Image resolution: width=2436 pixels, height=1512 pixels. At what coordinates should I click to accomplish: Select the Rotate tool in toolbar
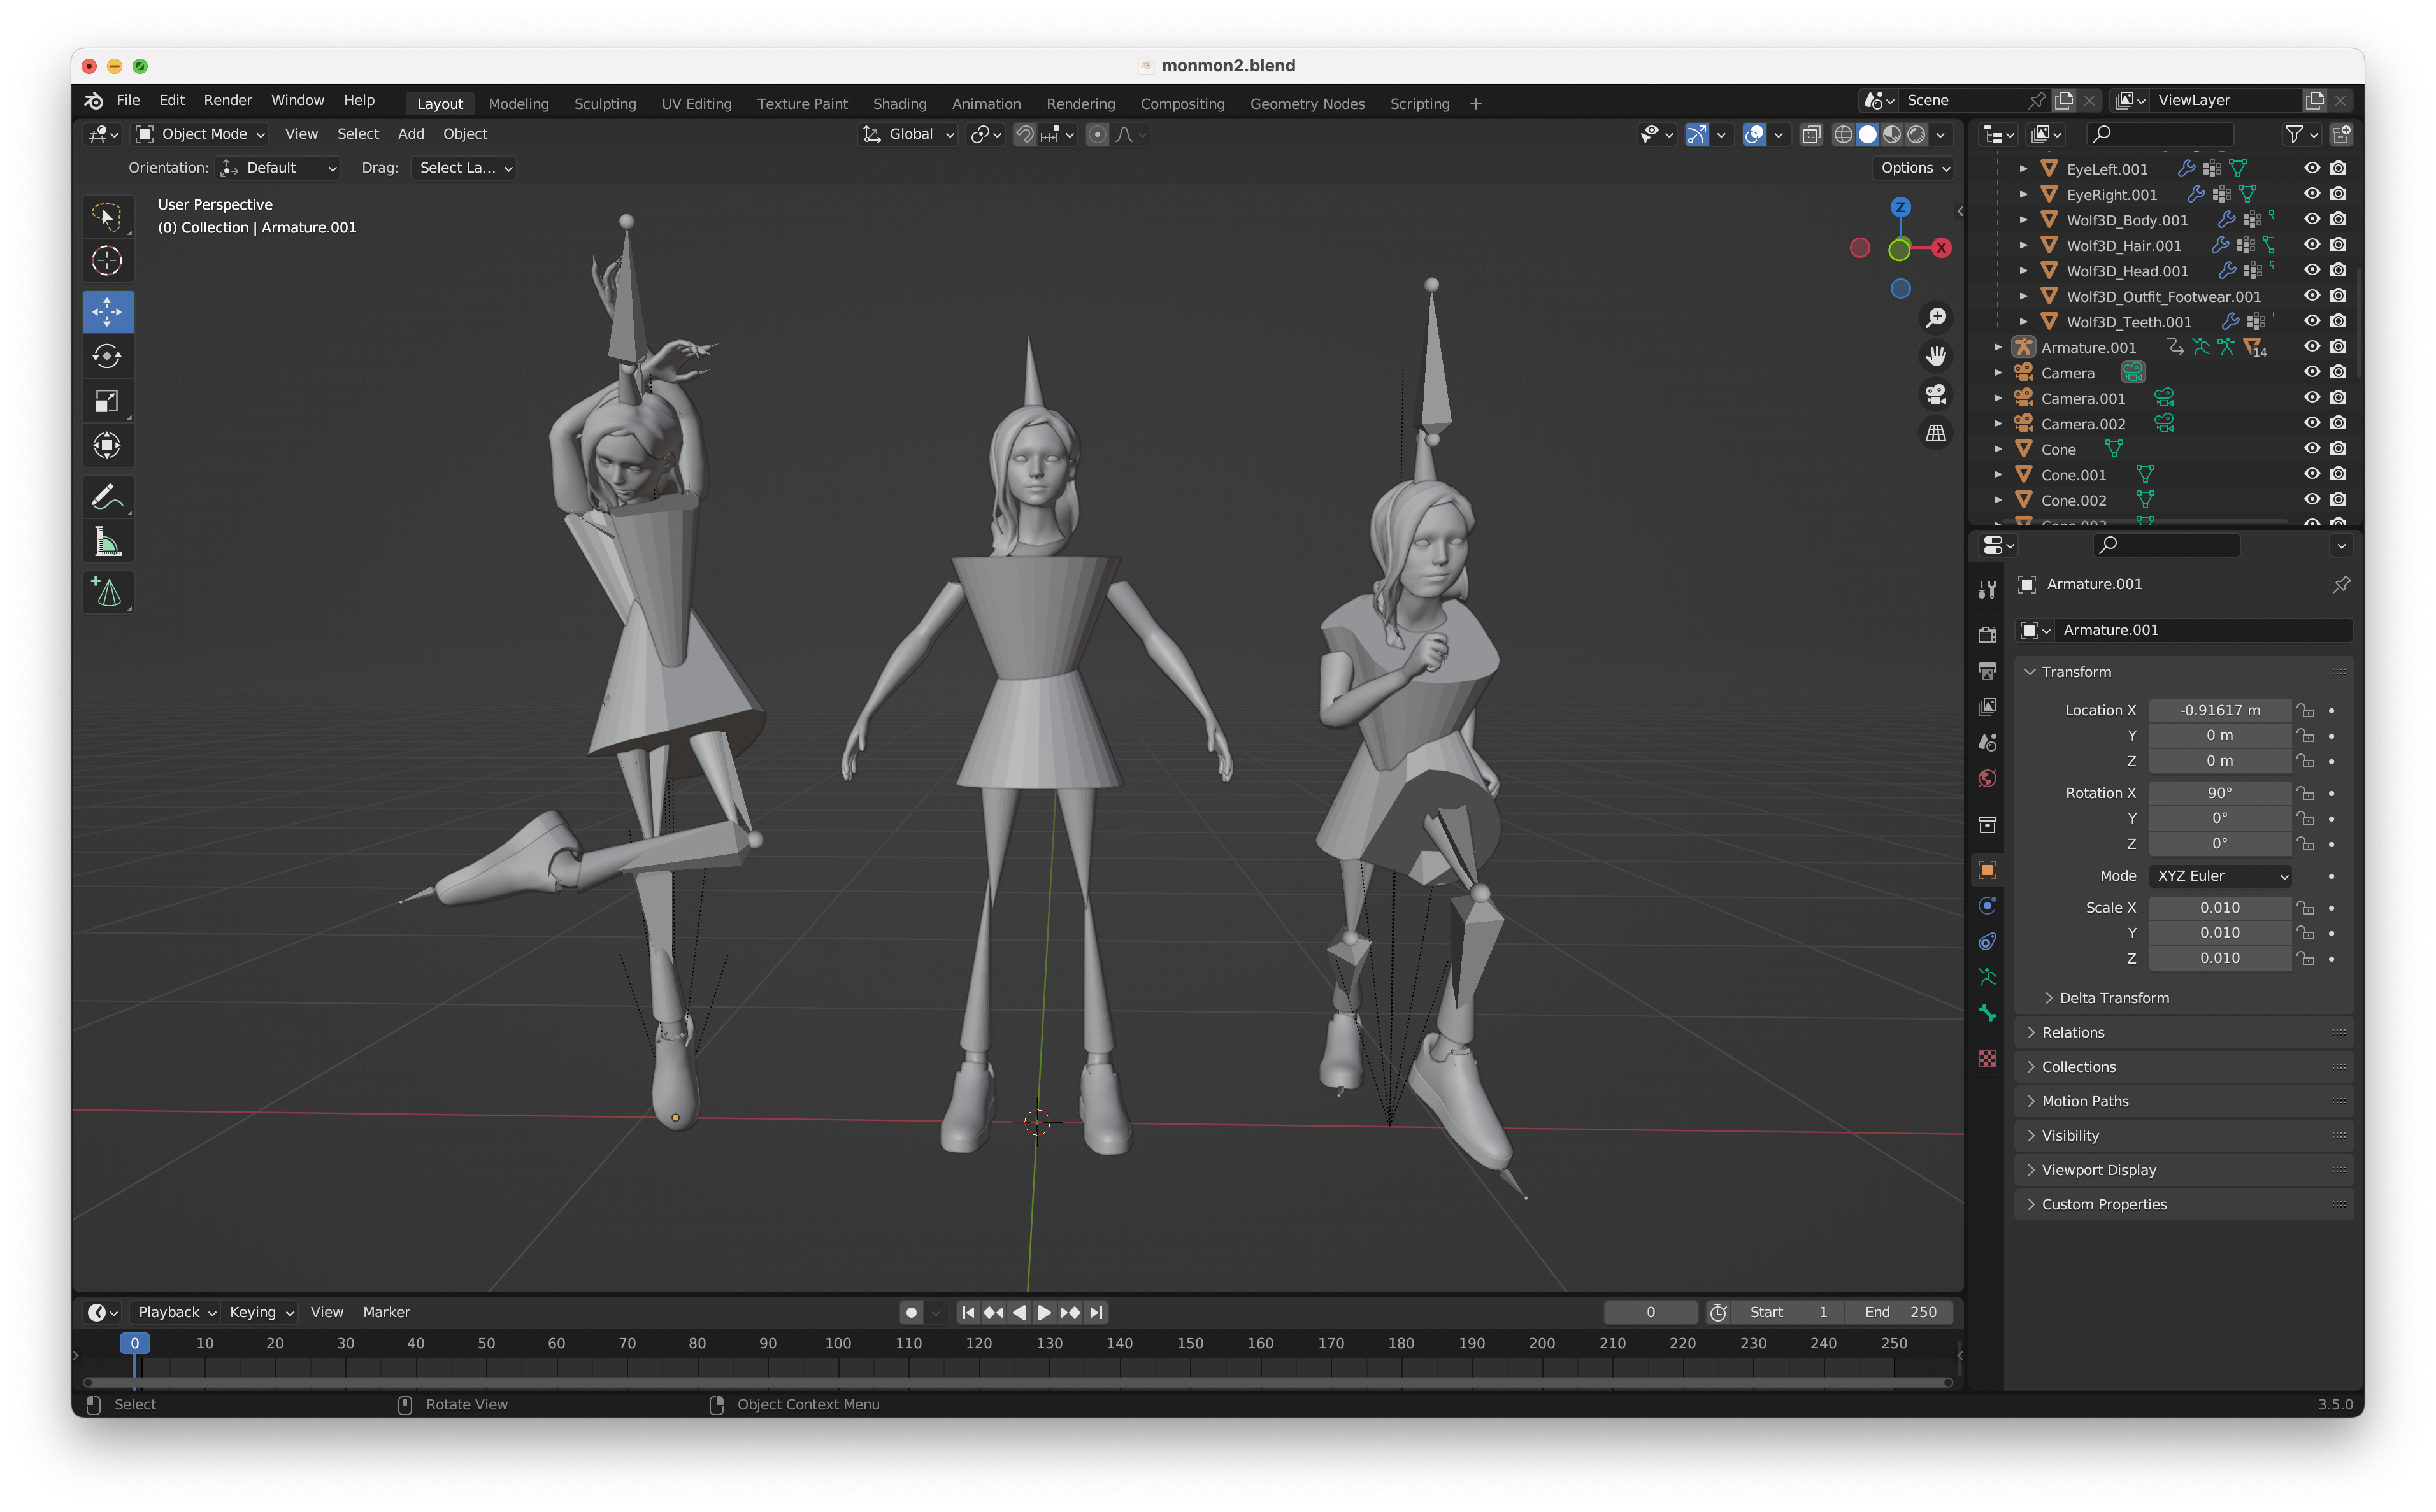(x=107, y=356)
